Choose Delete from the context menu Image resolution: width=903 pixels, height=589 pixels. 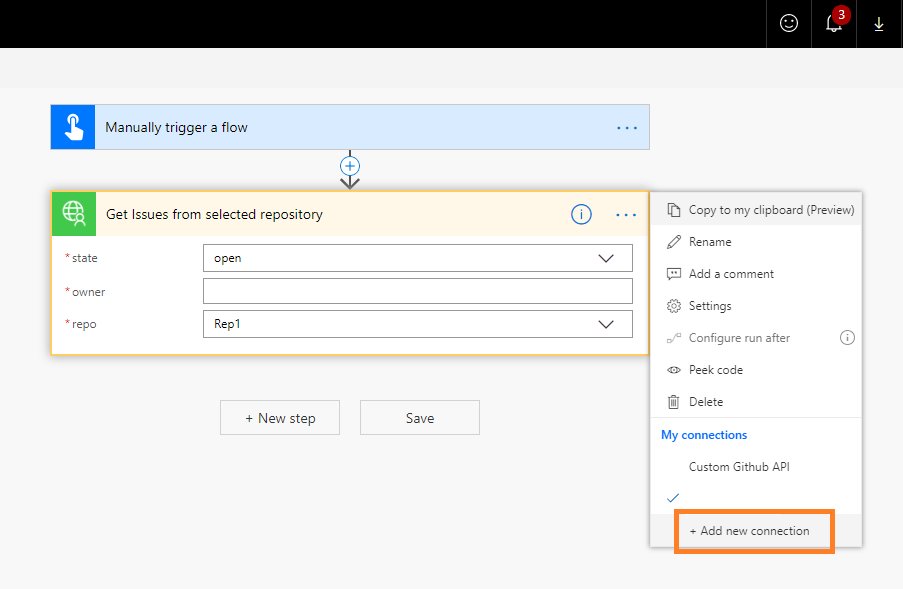pos(756,402)
